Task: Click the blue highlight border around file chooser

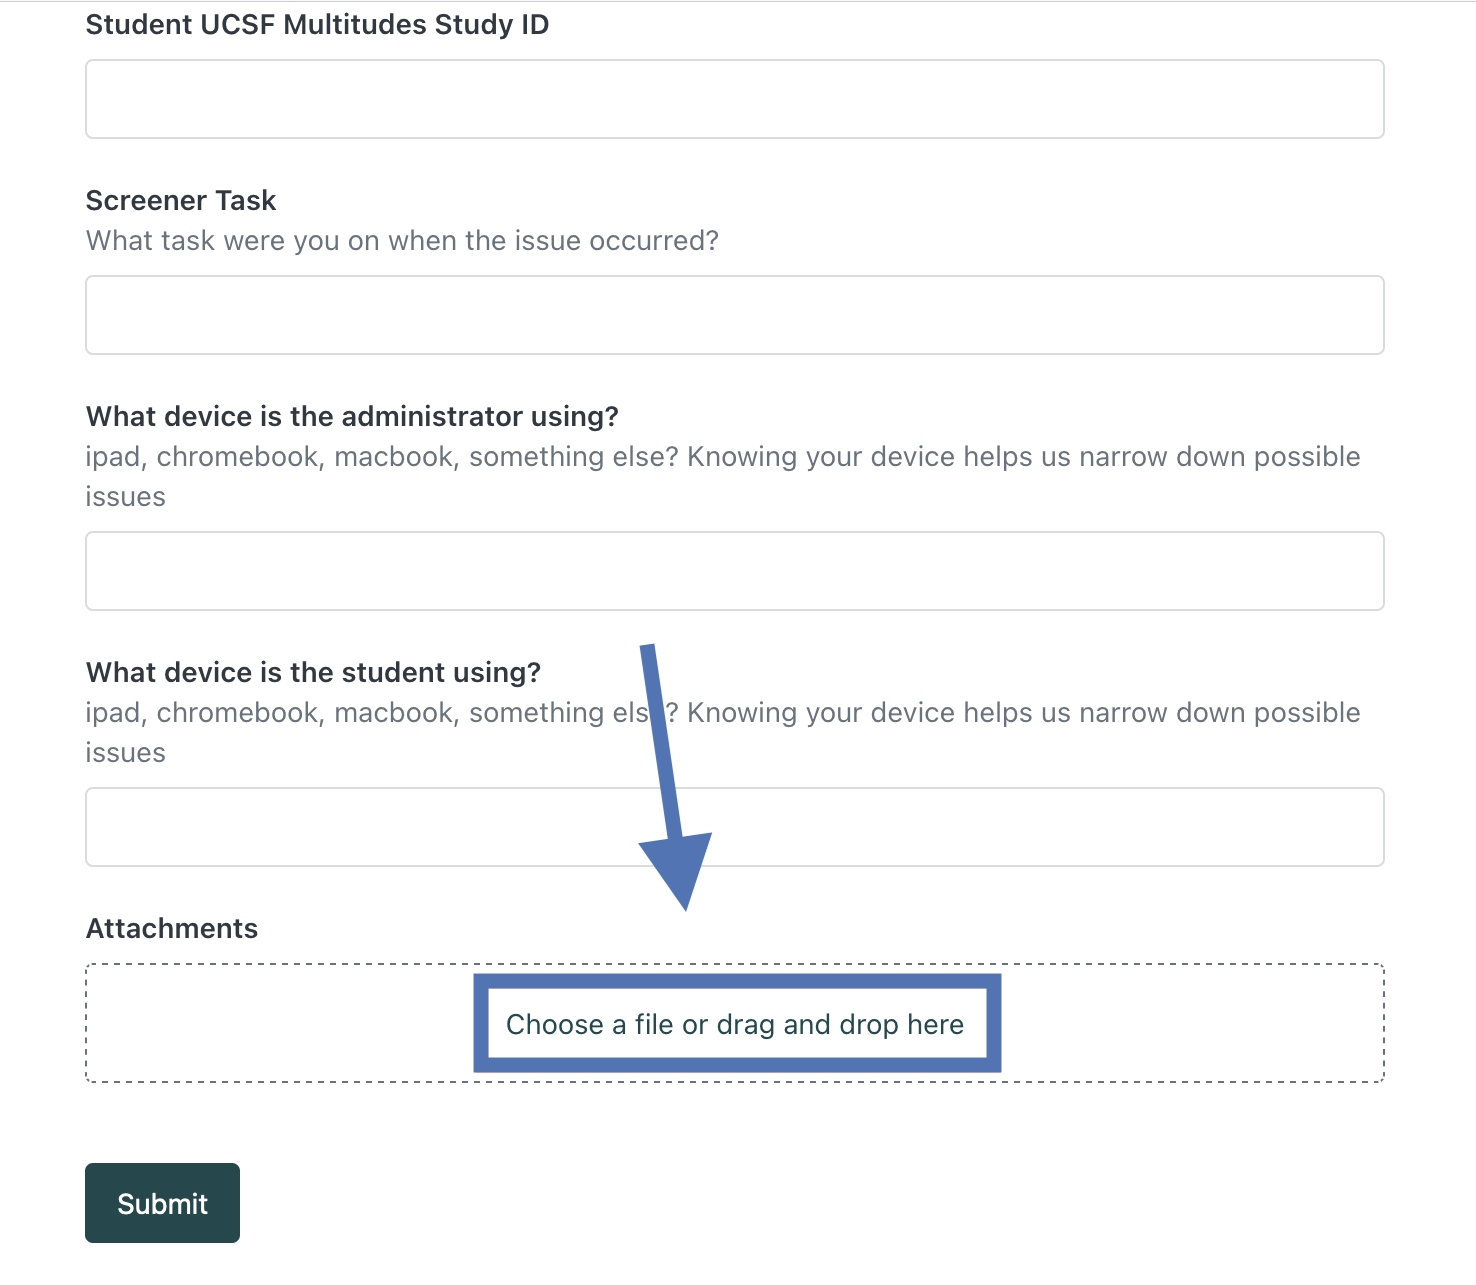Action: pyautogui.click(x=737, y=980)
